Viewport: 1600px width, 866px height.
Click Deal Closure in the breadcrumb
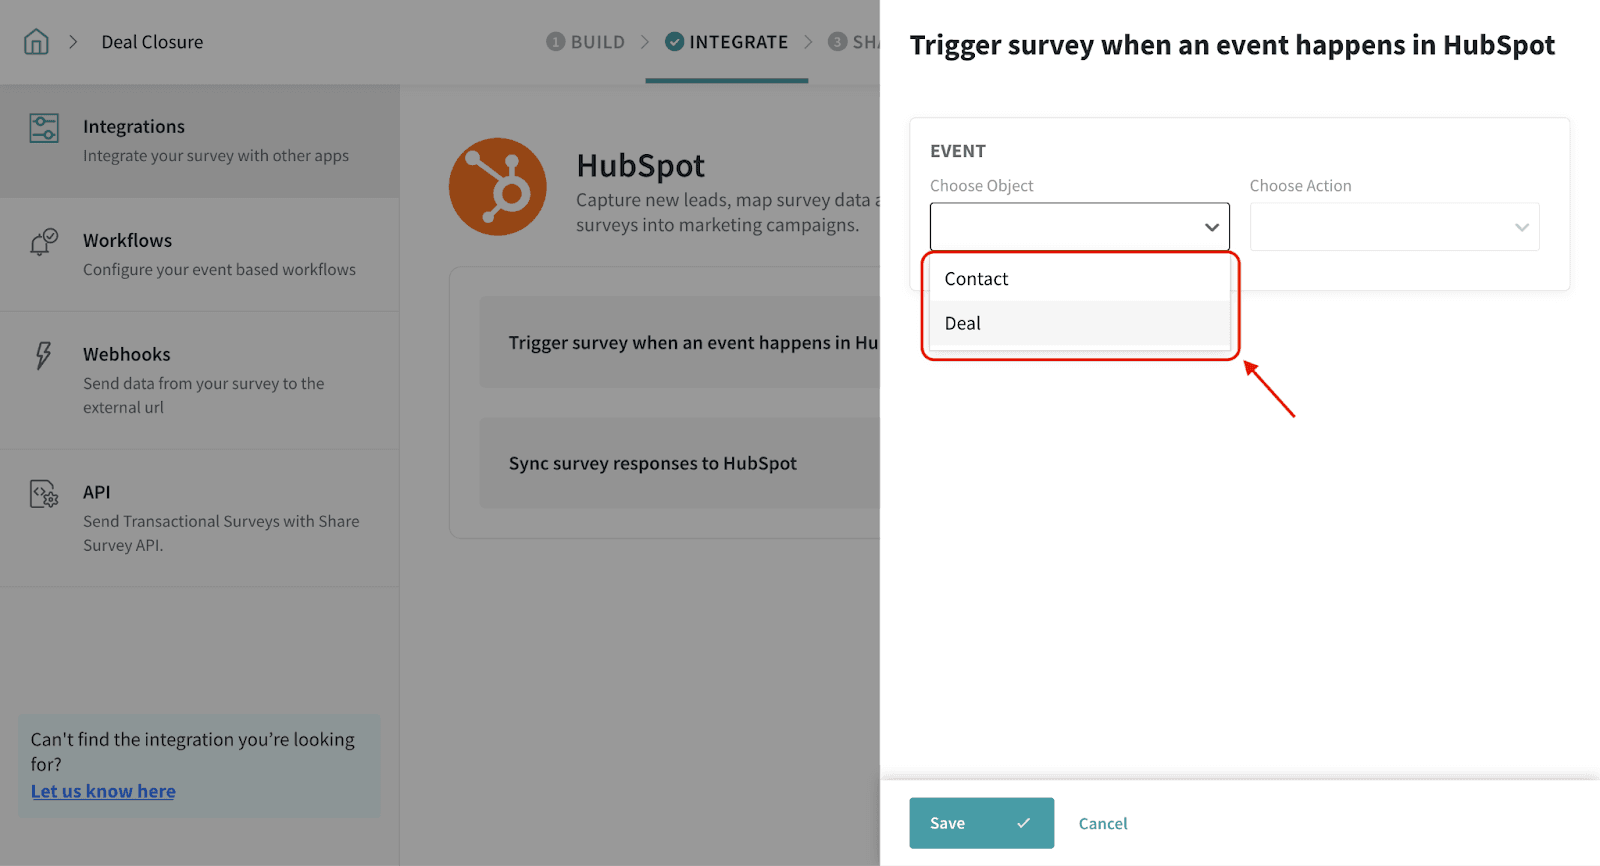pos(152,42)
